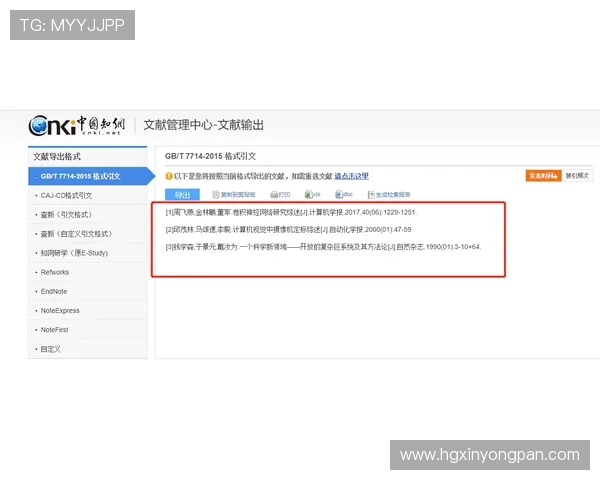Screen dimensions: 600x480
Task: Select CAJ-CD格式引文 format
Action: click(x=88, y=195)
